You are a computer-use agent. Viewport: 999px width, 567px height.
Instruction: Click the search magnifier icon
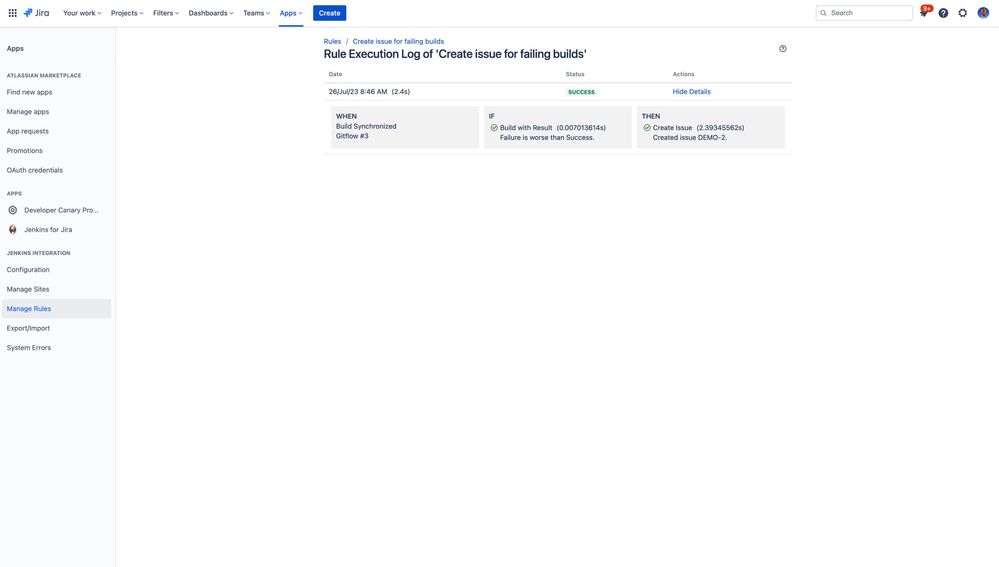823,13
